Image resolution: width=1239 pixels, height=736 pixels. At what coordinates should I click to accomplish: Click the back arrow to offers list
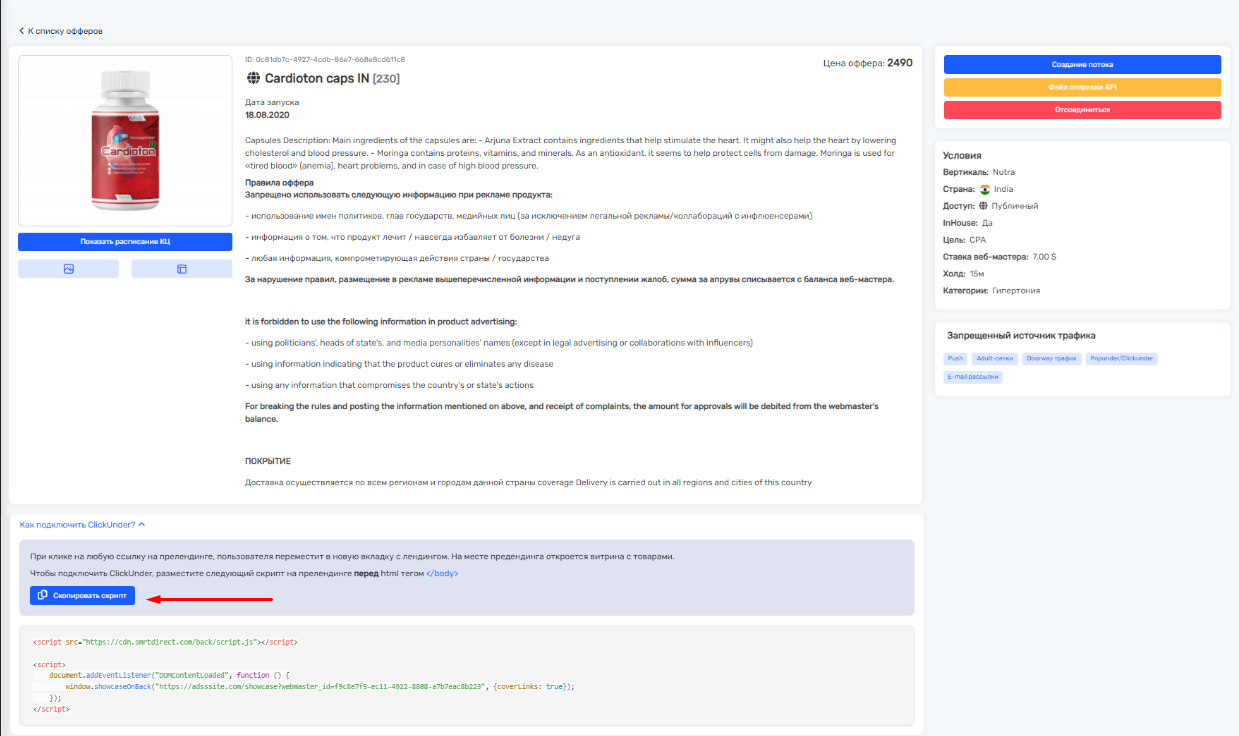(22, 31)
